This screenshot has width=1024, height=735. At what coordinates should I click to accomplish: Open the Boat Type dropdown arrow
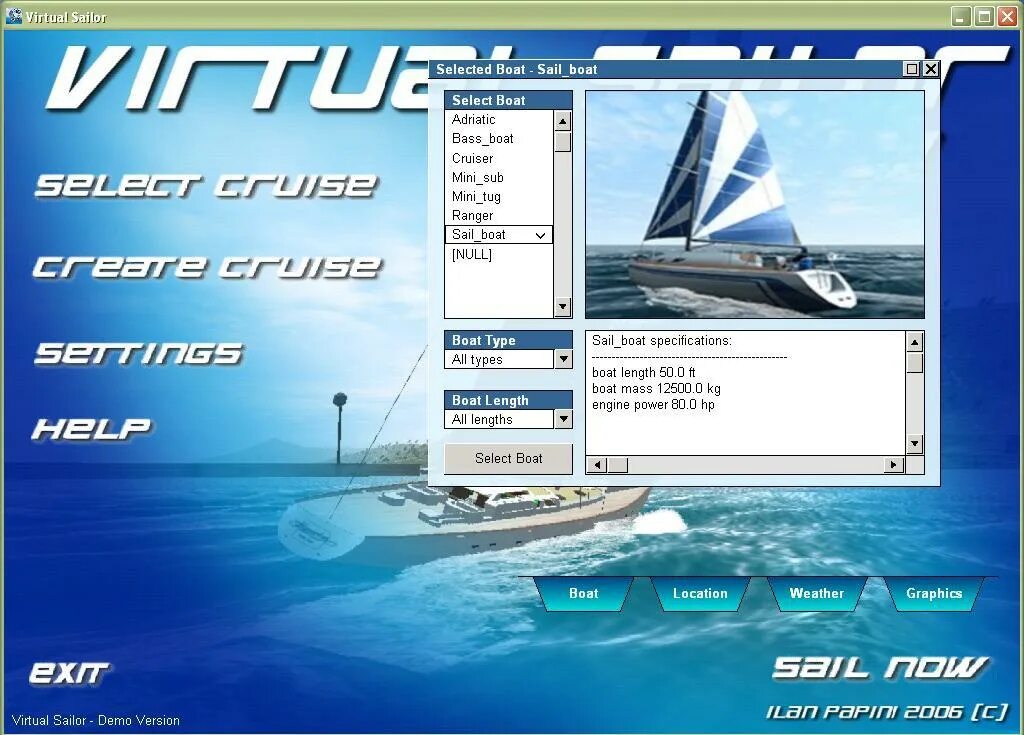tap(563, 359)
